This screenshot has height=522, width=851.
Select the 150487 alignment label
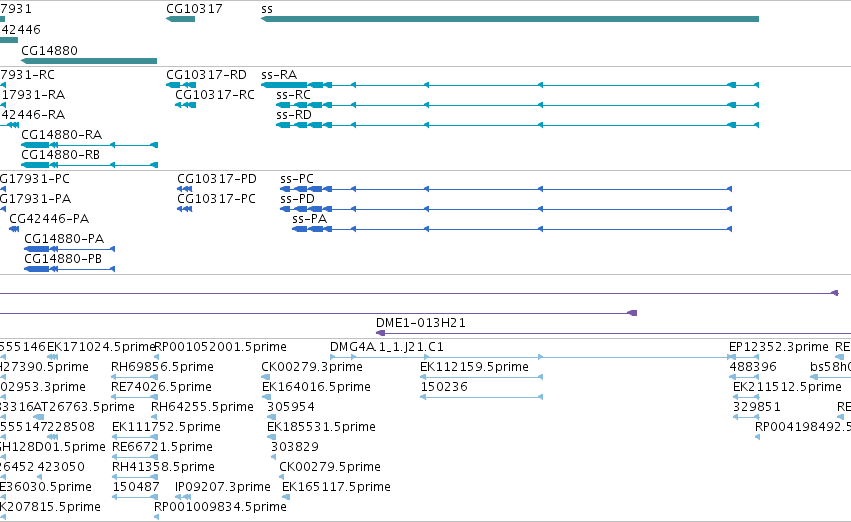pyautogui.click(x=136, y=487)
